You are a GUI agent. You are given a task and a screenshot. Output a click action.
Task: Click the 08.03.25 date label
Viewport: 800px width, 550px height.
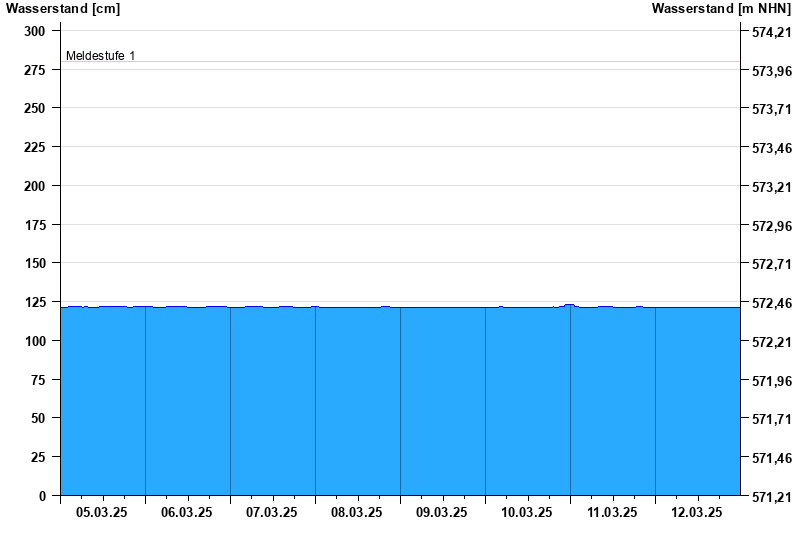357,512
